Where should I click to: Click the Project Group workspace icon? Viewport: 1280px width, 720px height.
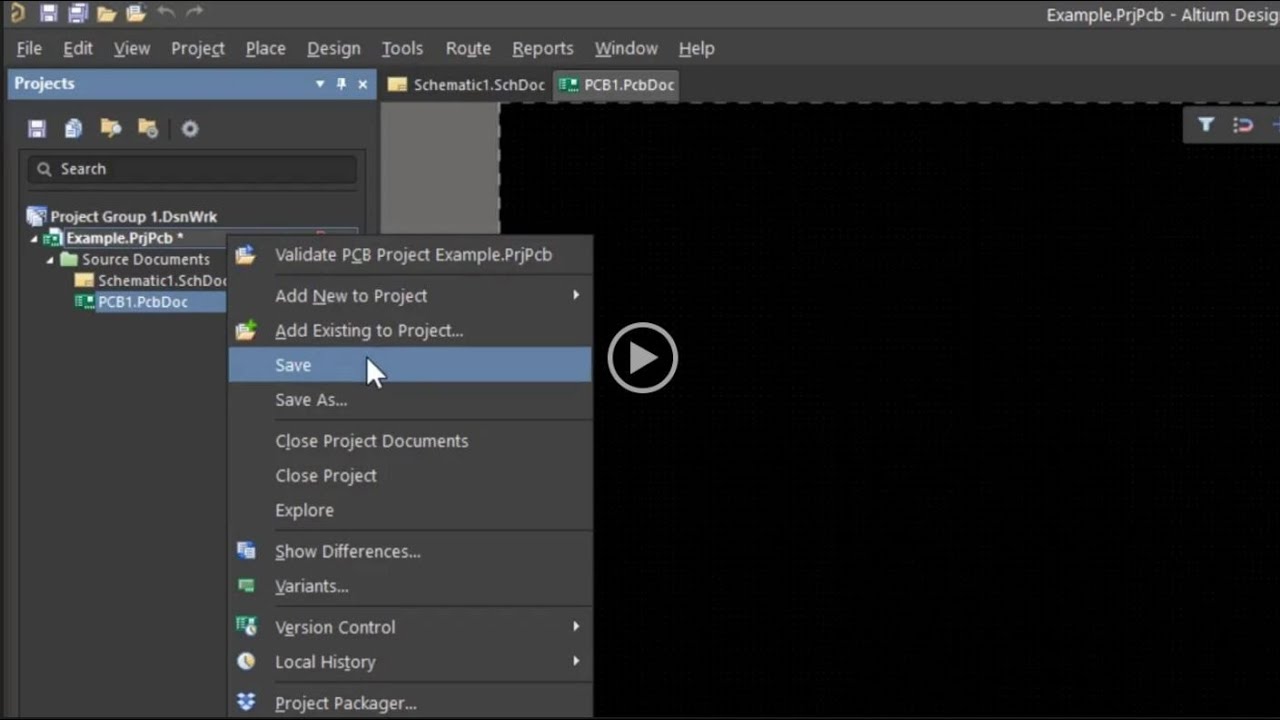click(x=37, y=216)
